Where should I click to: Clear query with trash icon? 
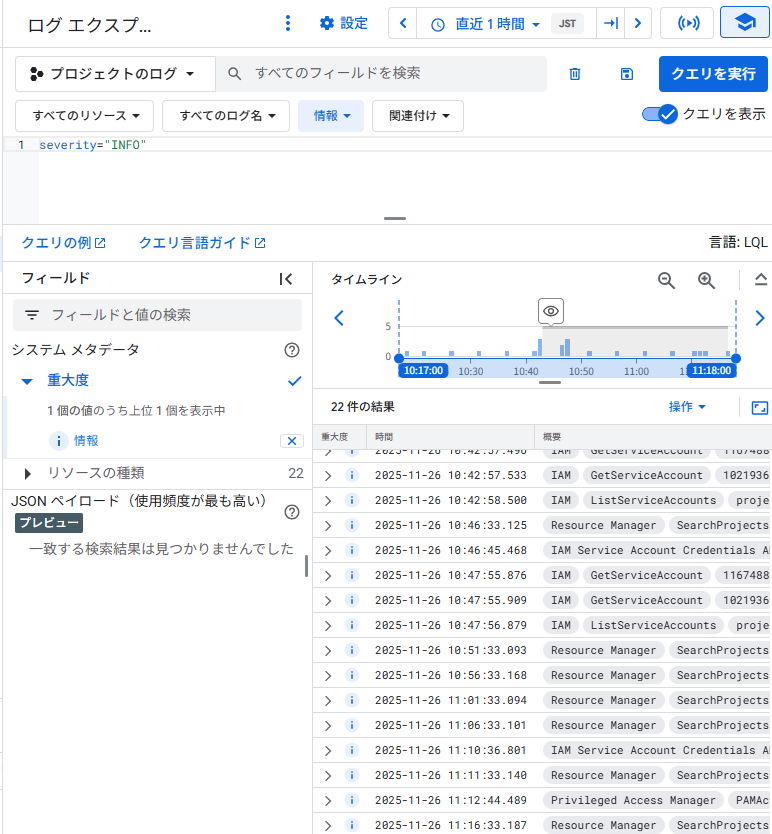pos(575,74)
